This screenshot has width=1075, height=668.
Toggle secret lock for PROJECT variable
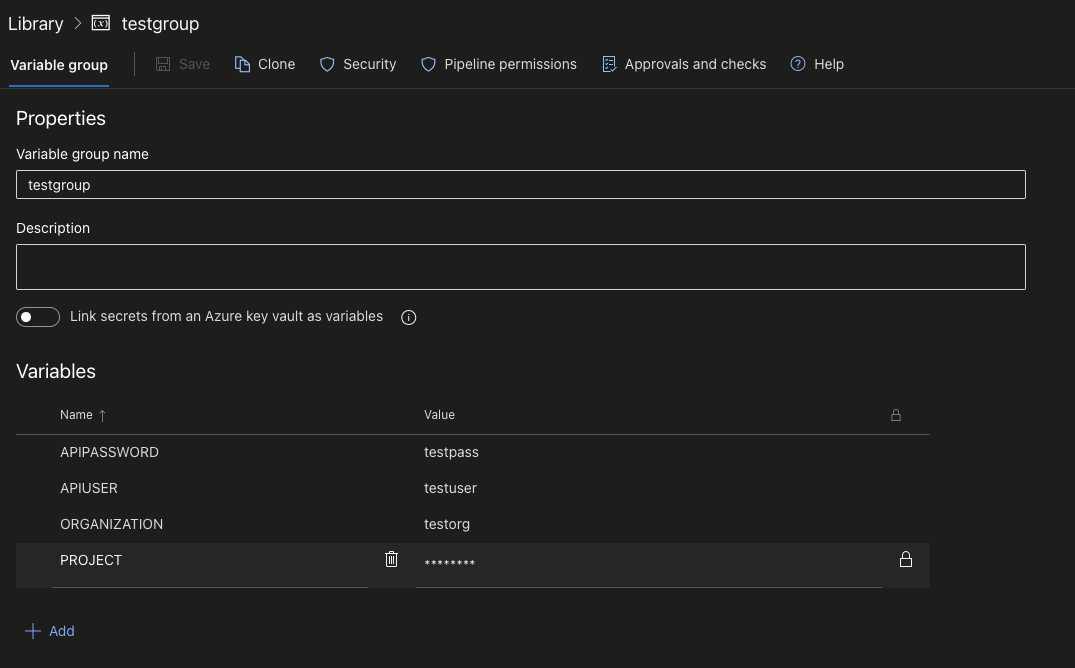(906, 559)
